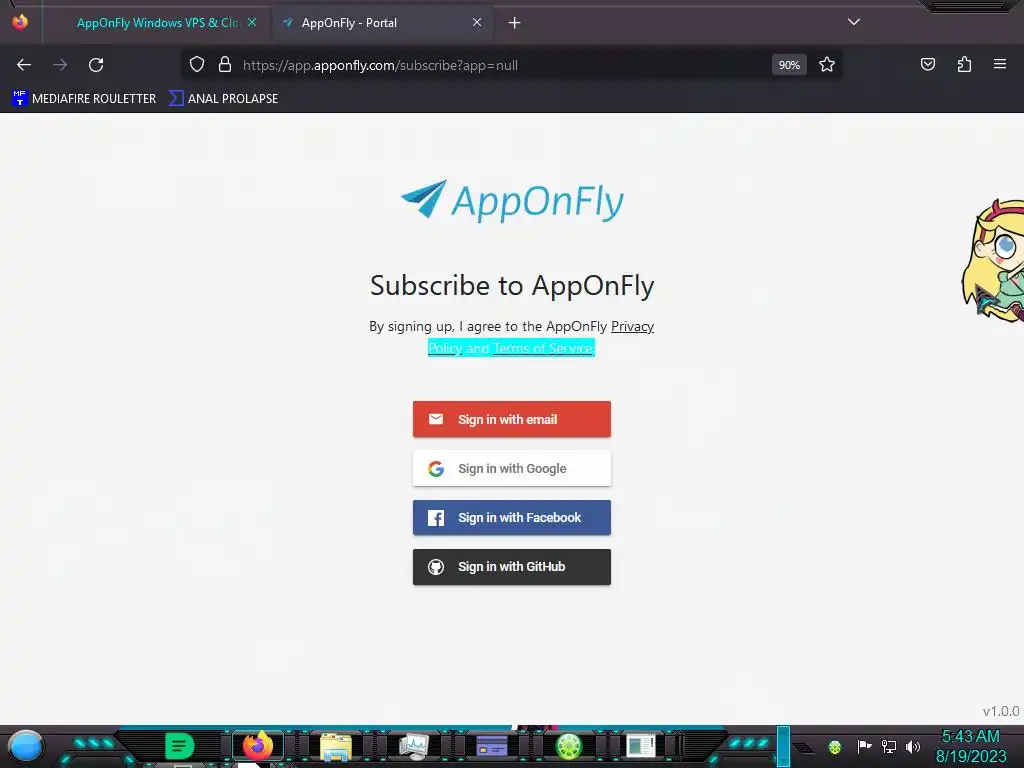Close the AppOnFly - Portal tab

(477, 22)
